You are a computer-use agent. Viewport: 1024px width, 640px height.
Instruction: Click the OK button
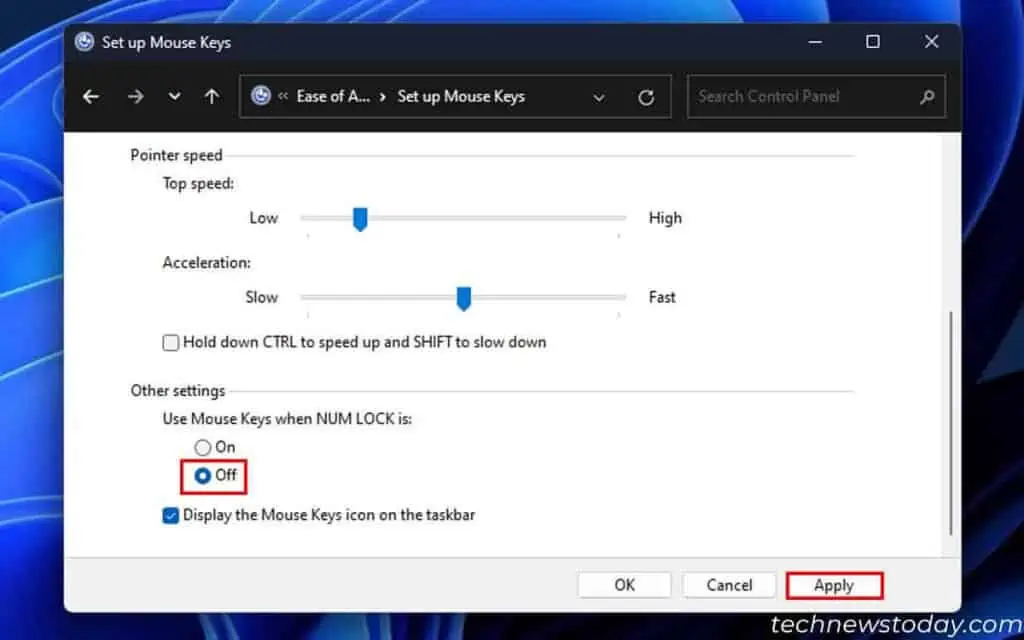624,585
